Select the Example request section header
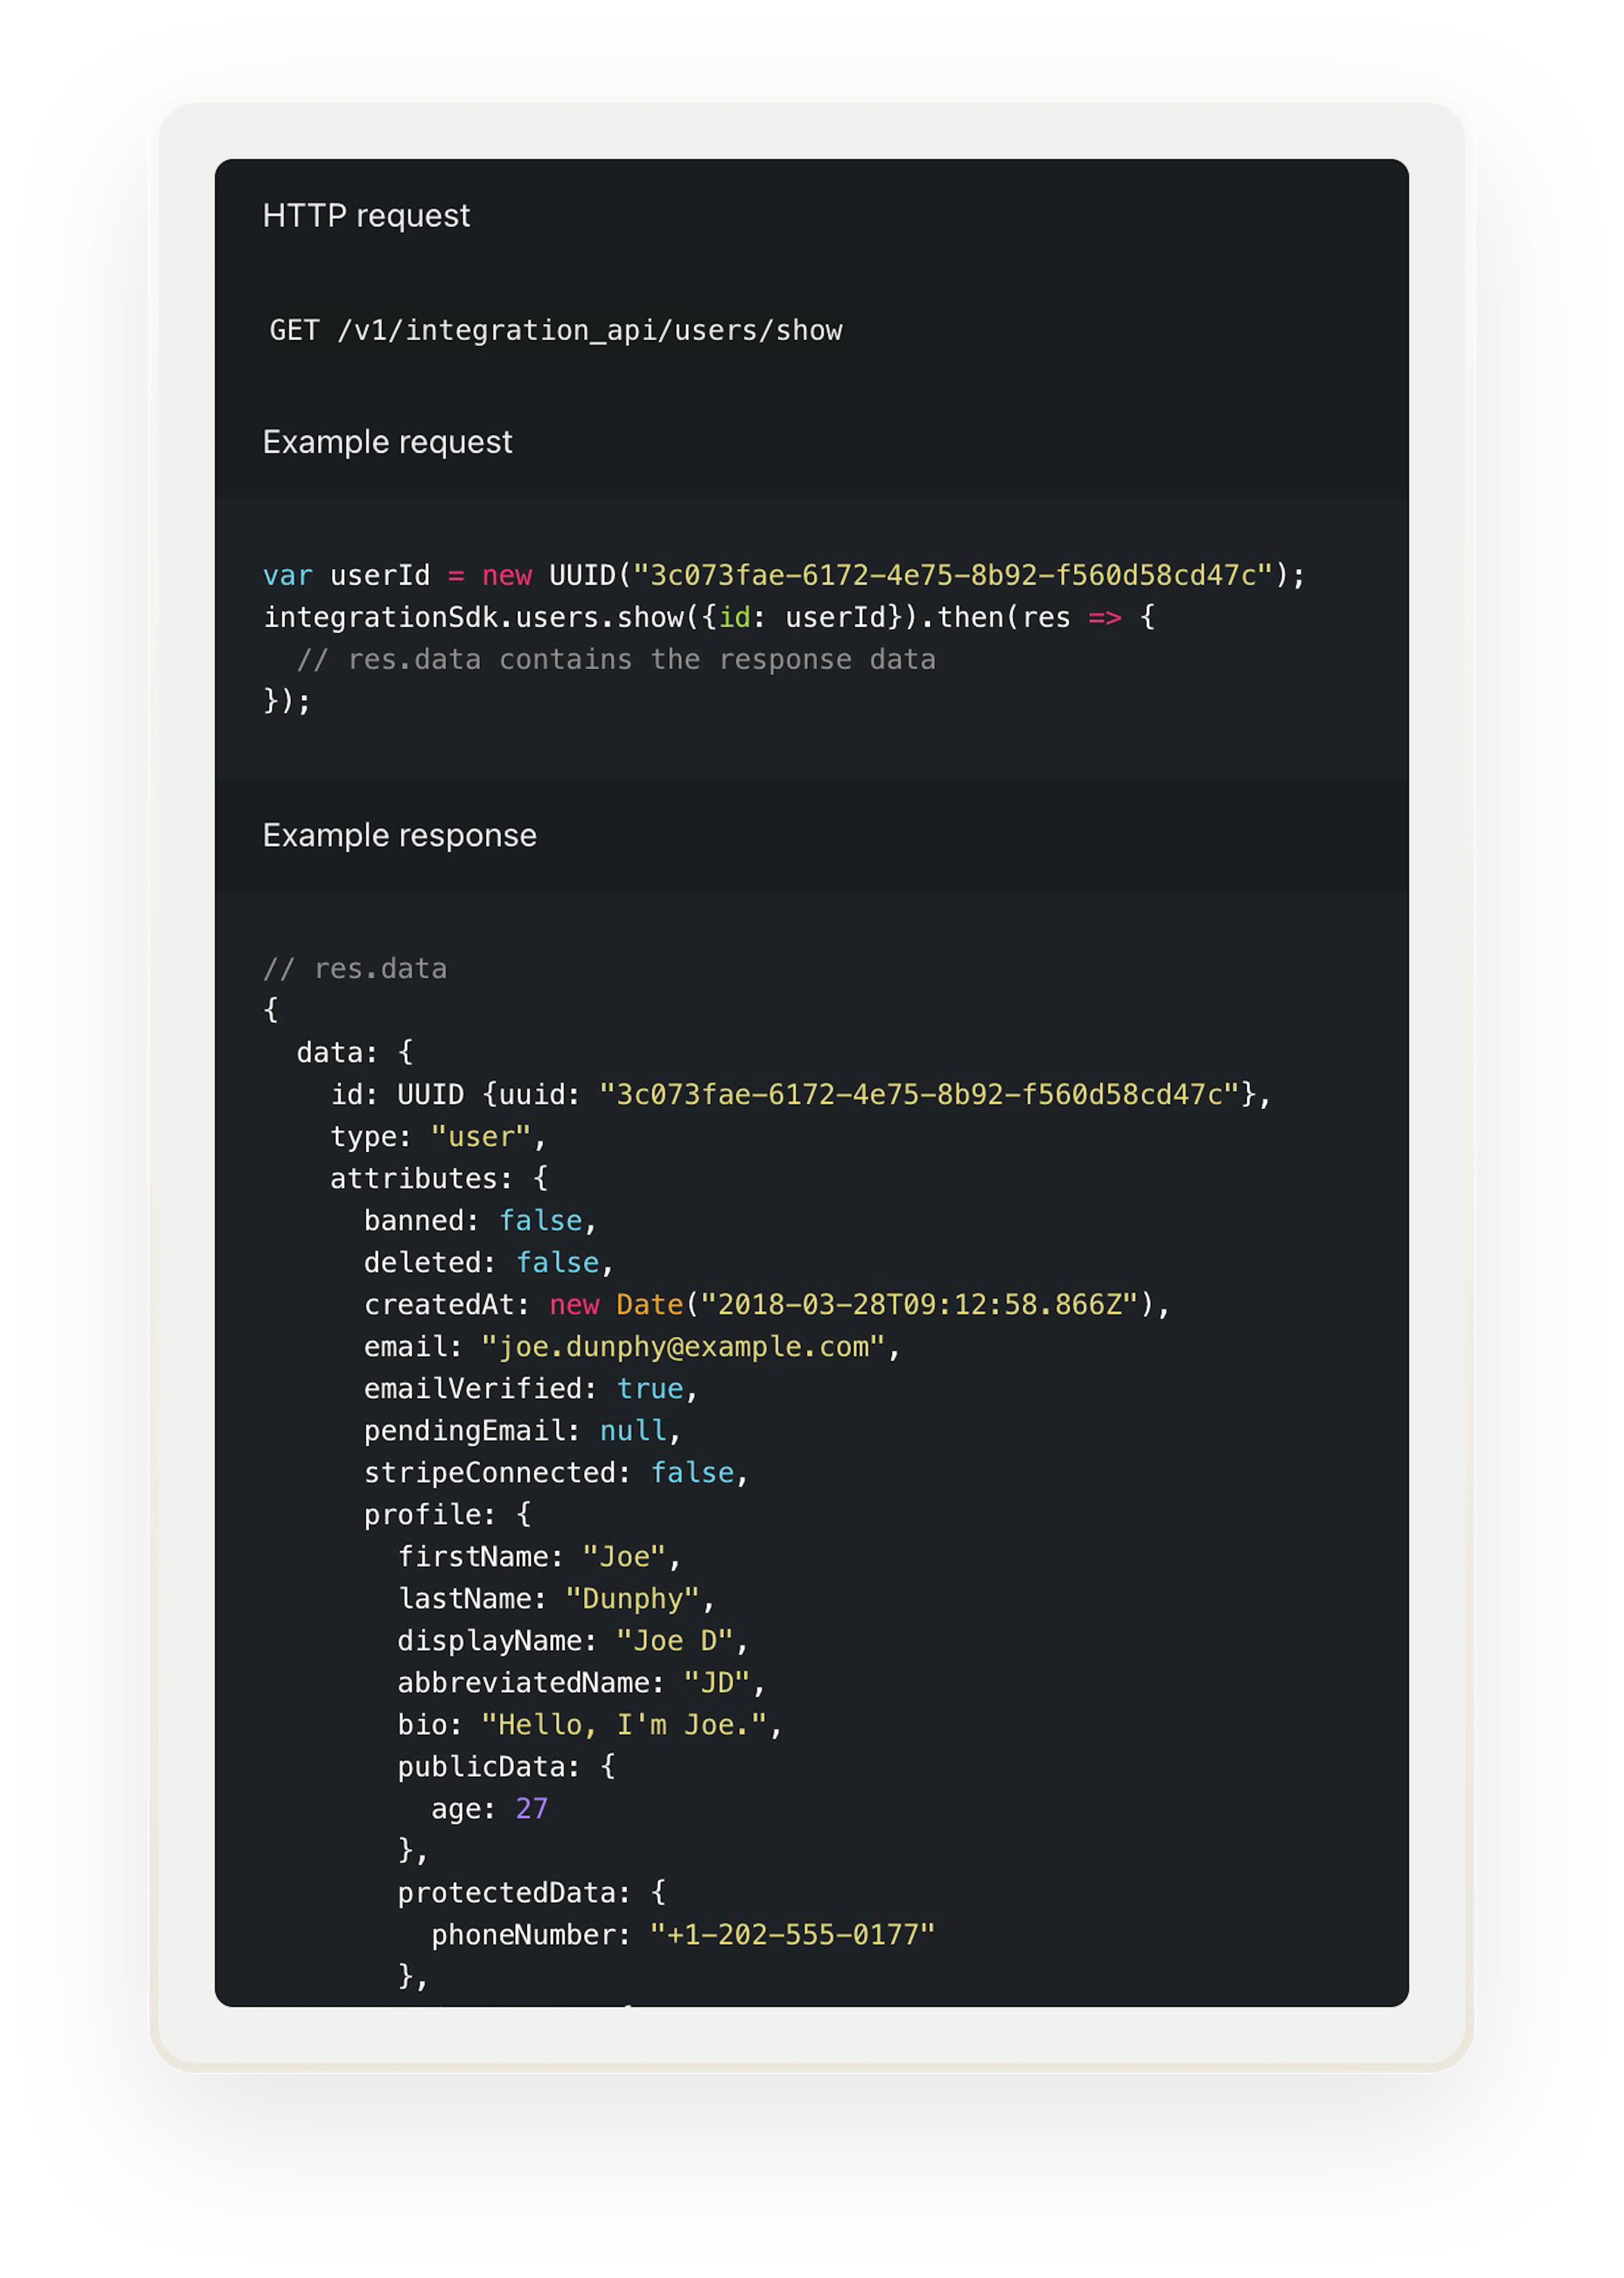Screen dimensions: 1624x2278 pyautogui.click(x=388, y=441)
